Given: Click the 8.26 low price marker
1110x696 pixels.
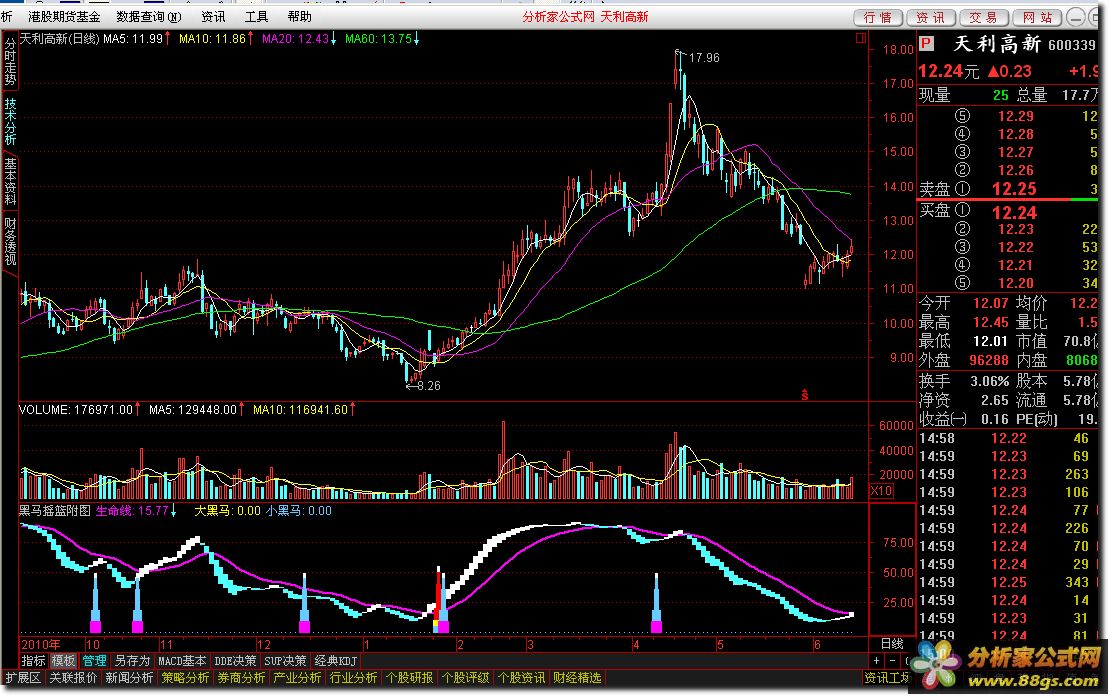Looking at the screenshot, I should (x=428, y=386).
